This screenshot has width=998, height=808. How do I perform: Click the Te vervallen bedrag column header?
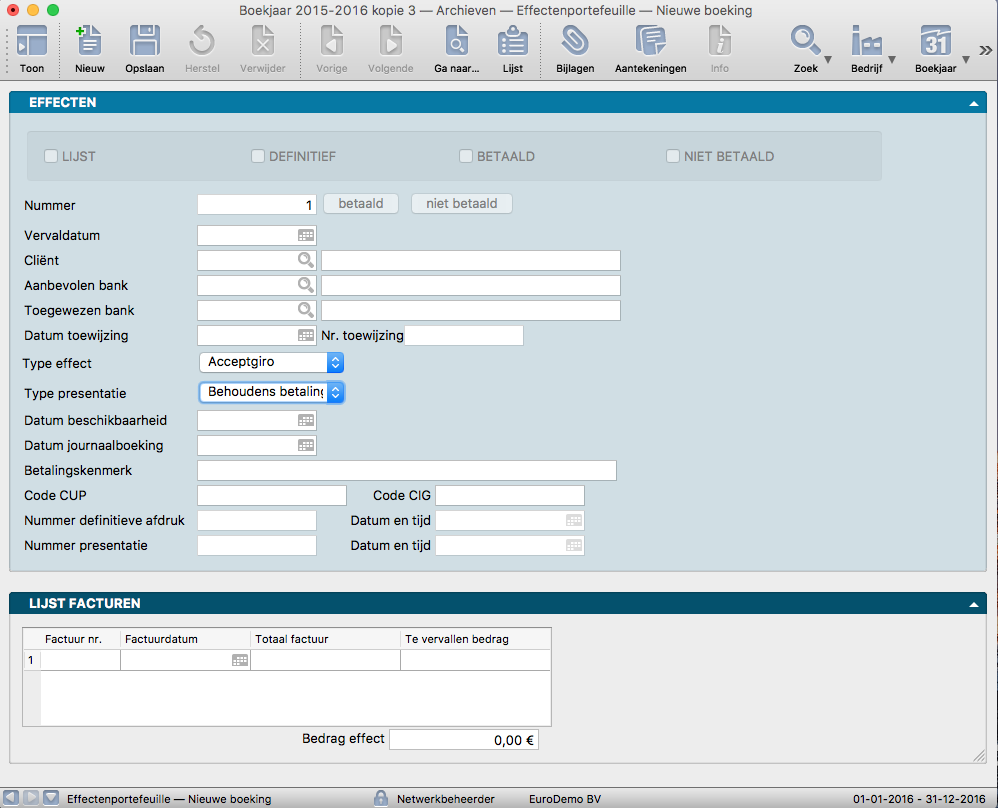pos(475,639)
